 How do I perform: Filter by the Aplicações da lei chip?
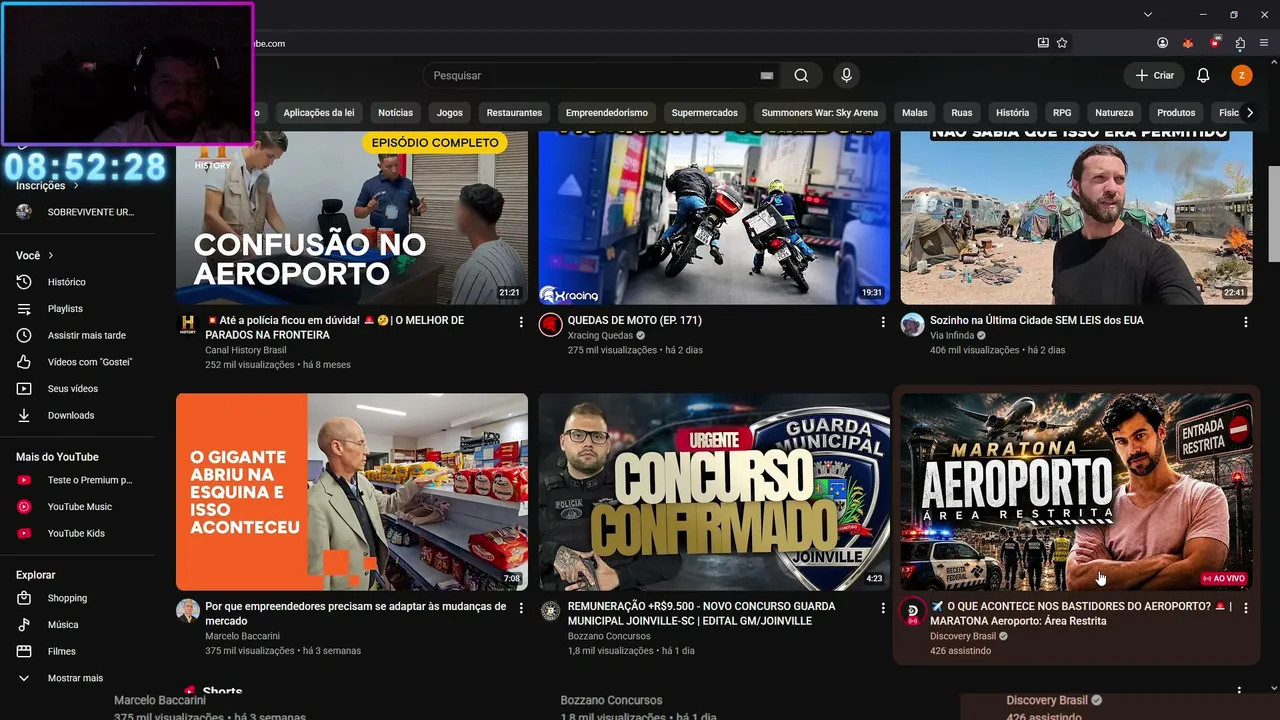click(x=319, y=113)
